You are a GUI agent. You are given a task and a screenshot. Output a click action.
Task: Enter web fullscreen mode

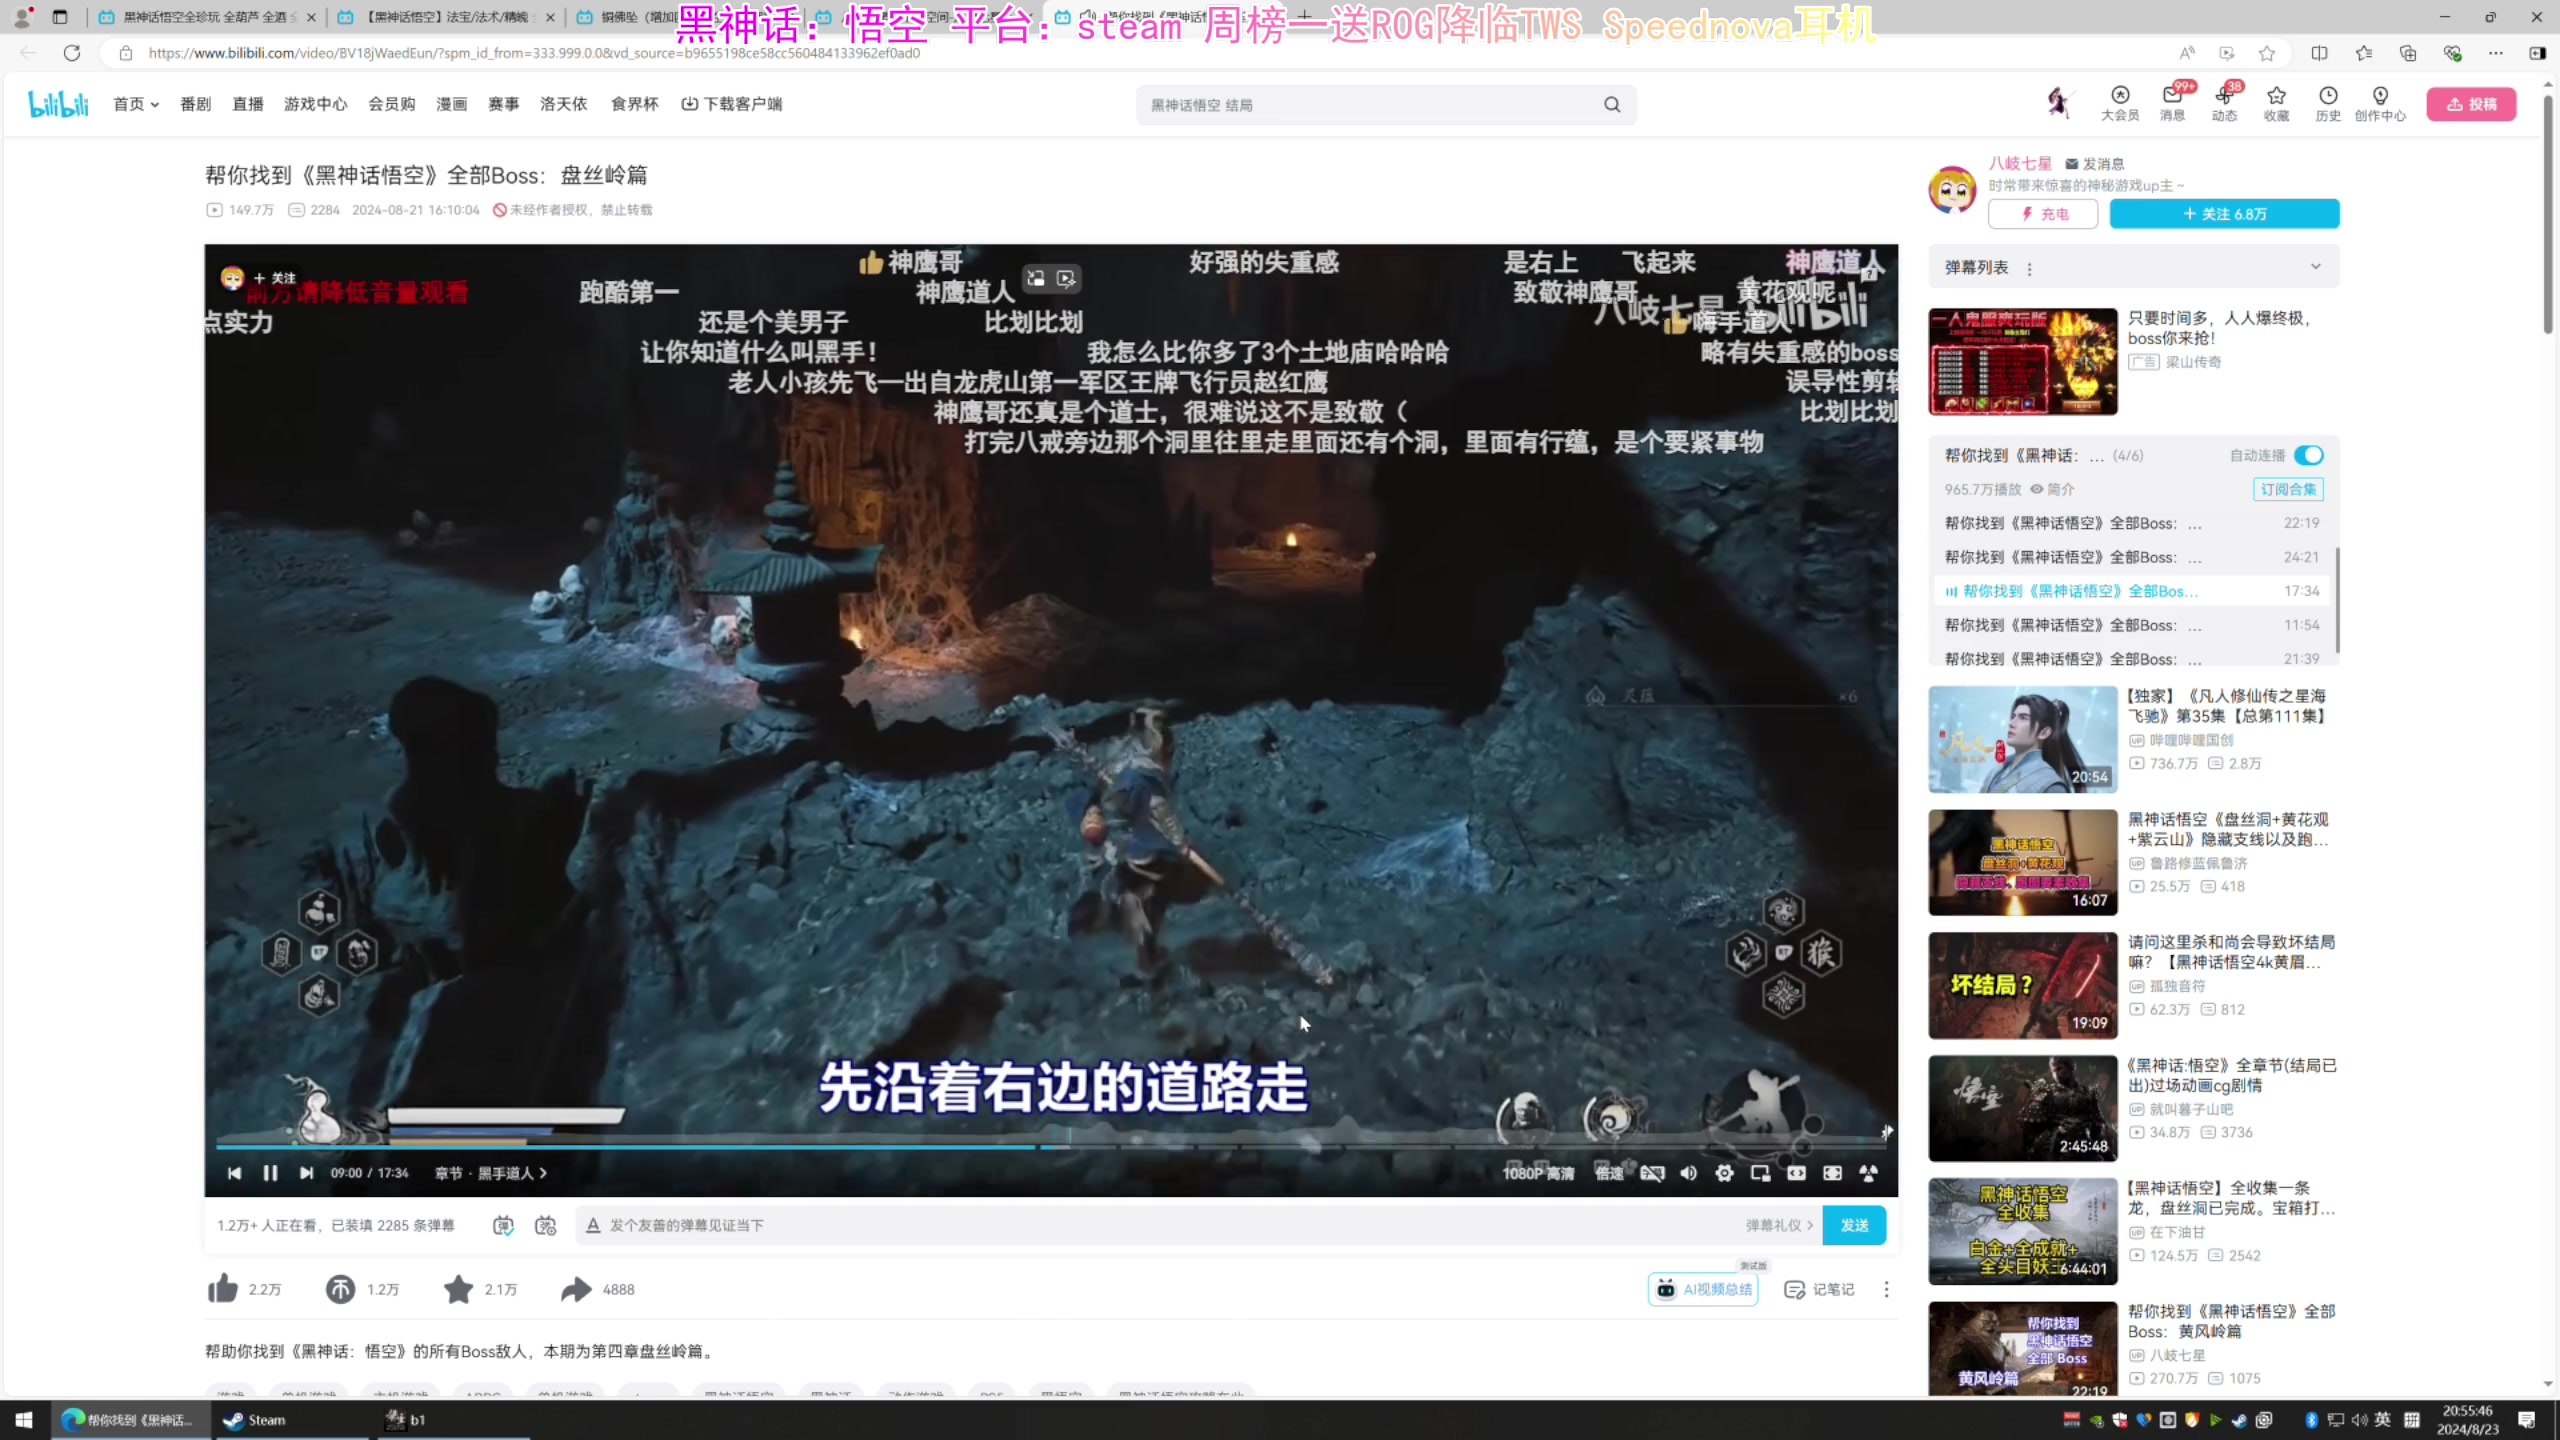point(1832,1173)
